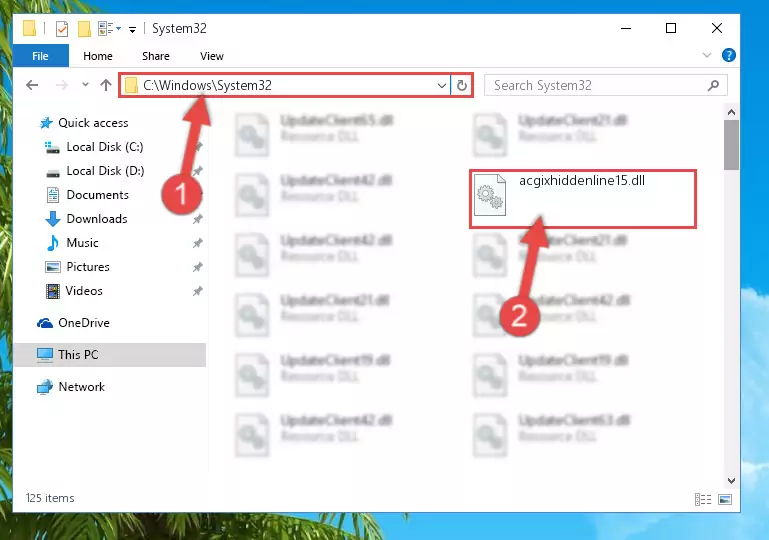Click the Quick access star icon

point(46,123)
